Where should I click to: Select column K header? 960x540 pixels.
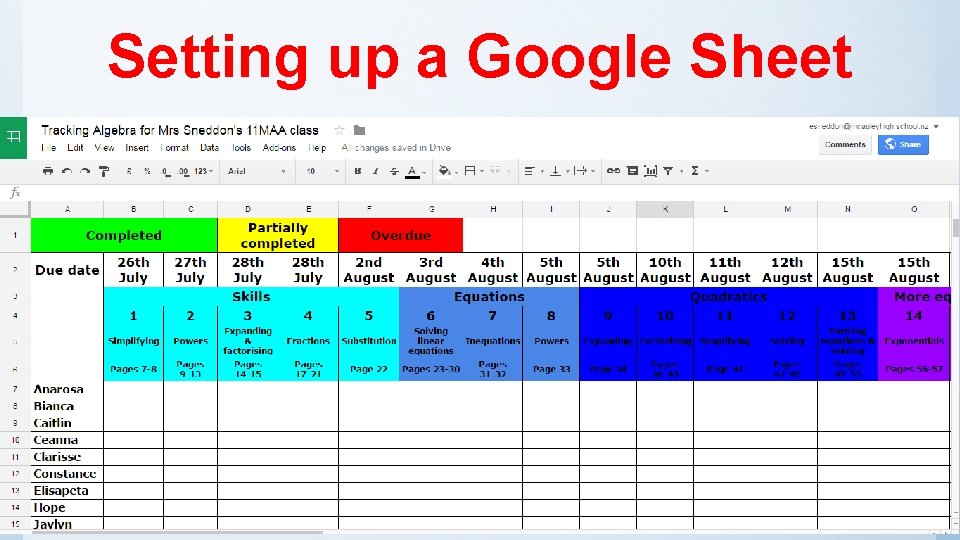tap(665, 209)
